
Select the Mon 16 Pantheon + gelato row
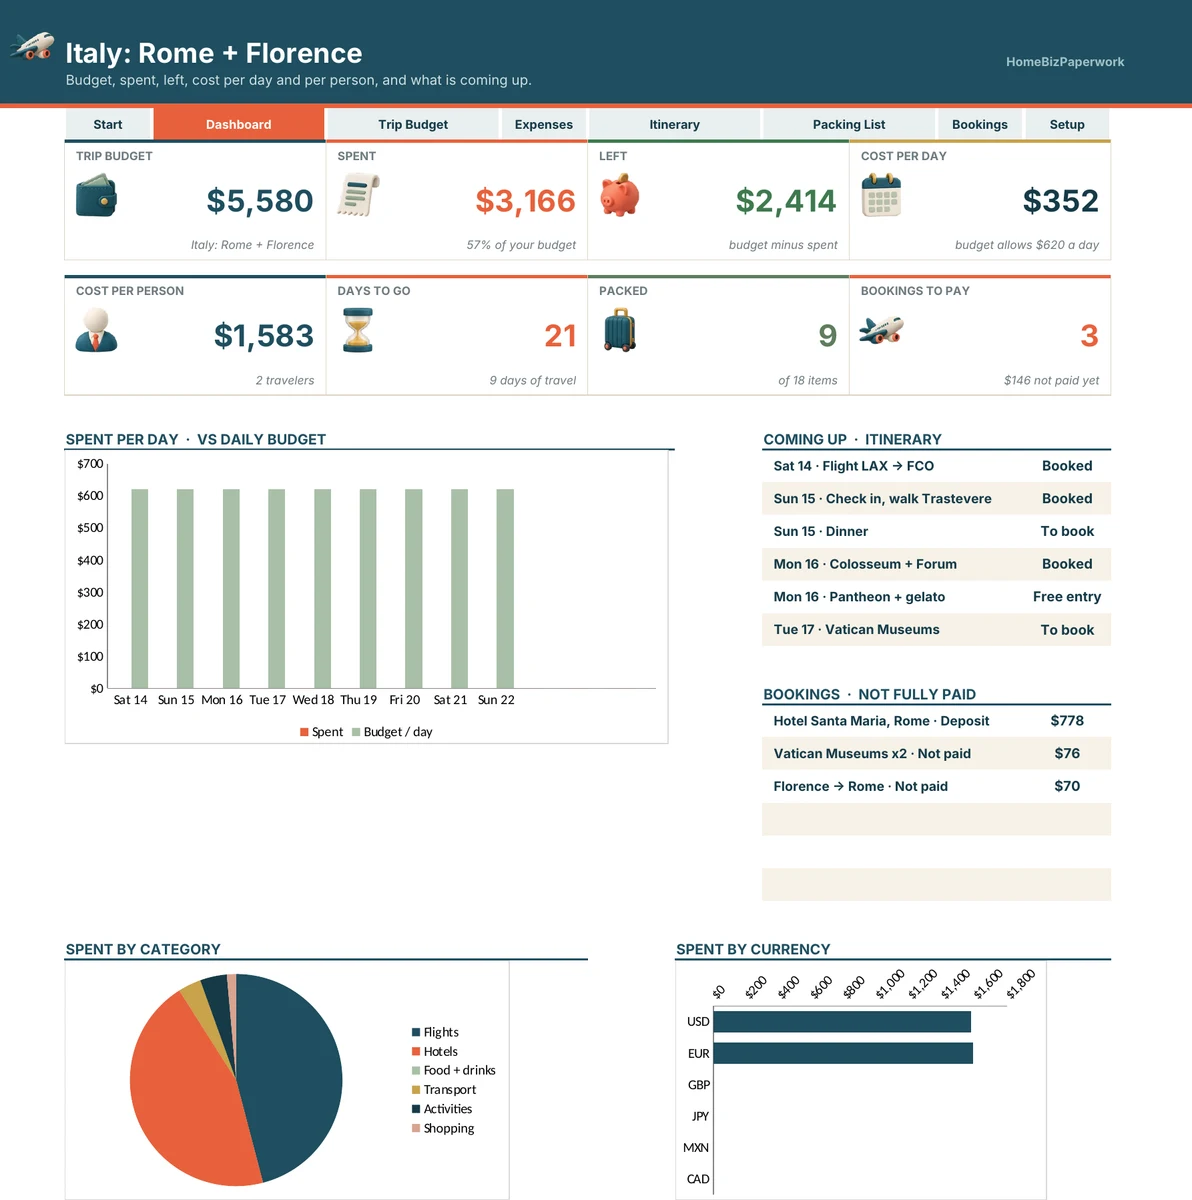tap(936, 597)
